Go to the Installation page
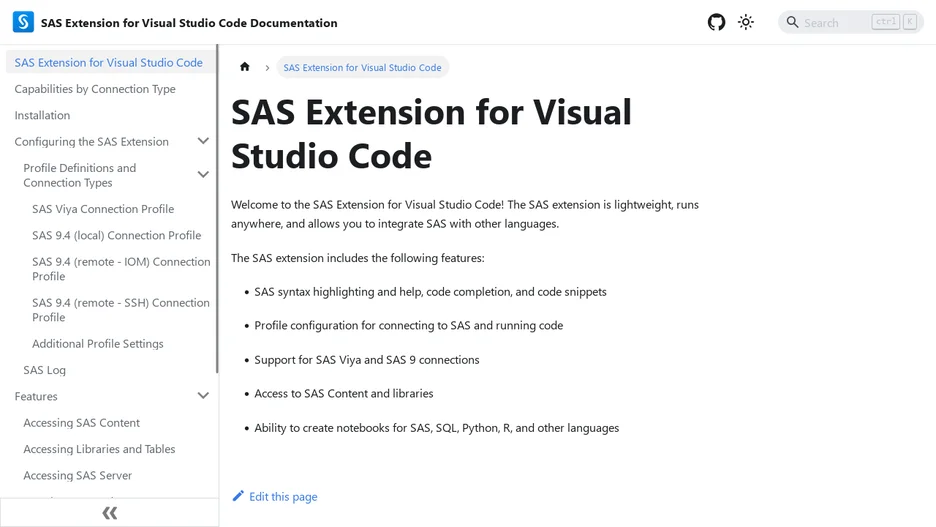 coord(42,115)
